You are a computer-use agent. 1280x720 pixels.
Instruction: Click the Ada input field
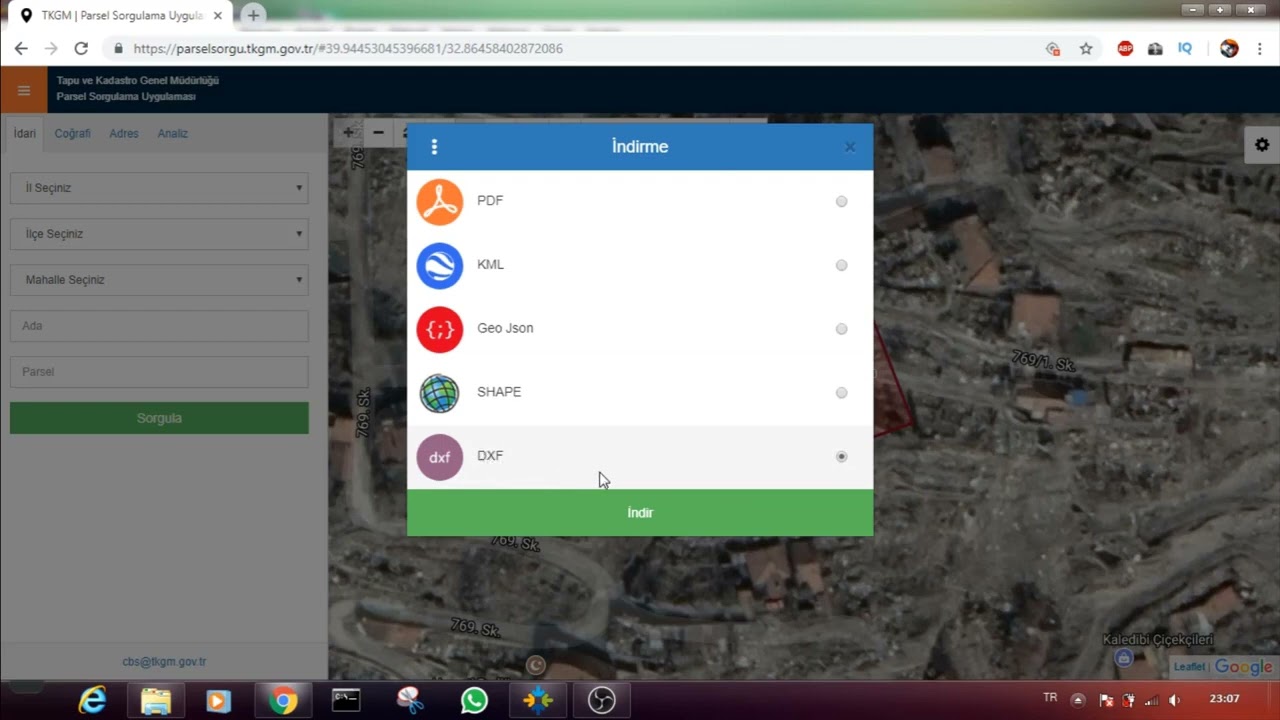tap(159, 326)
